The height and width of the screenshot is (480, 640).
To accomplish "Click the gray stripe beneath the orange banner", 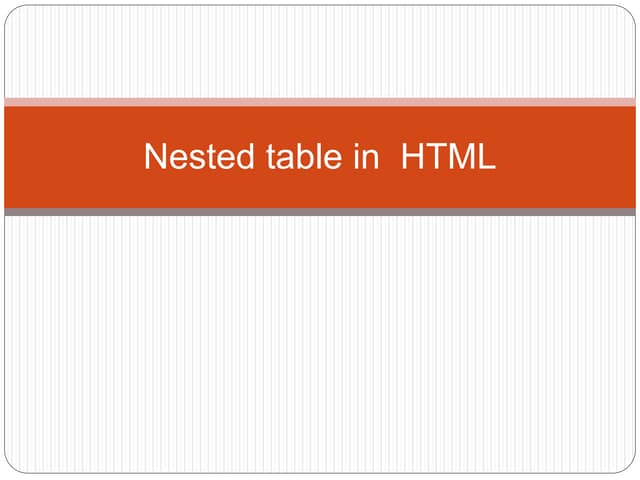I will pos(320,212).
